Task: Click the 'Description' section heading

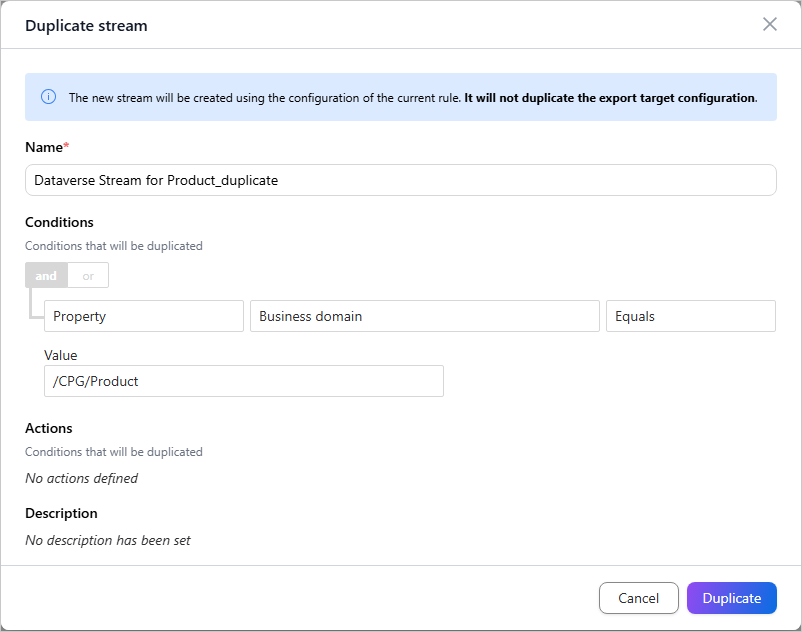Action: [61, 513]
